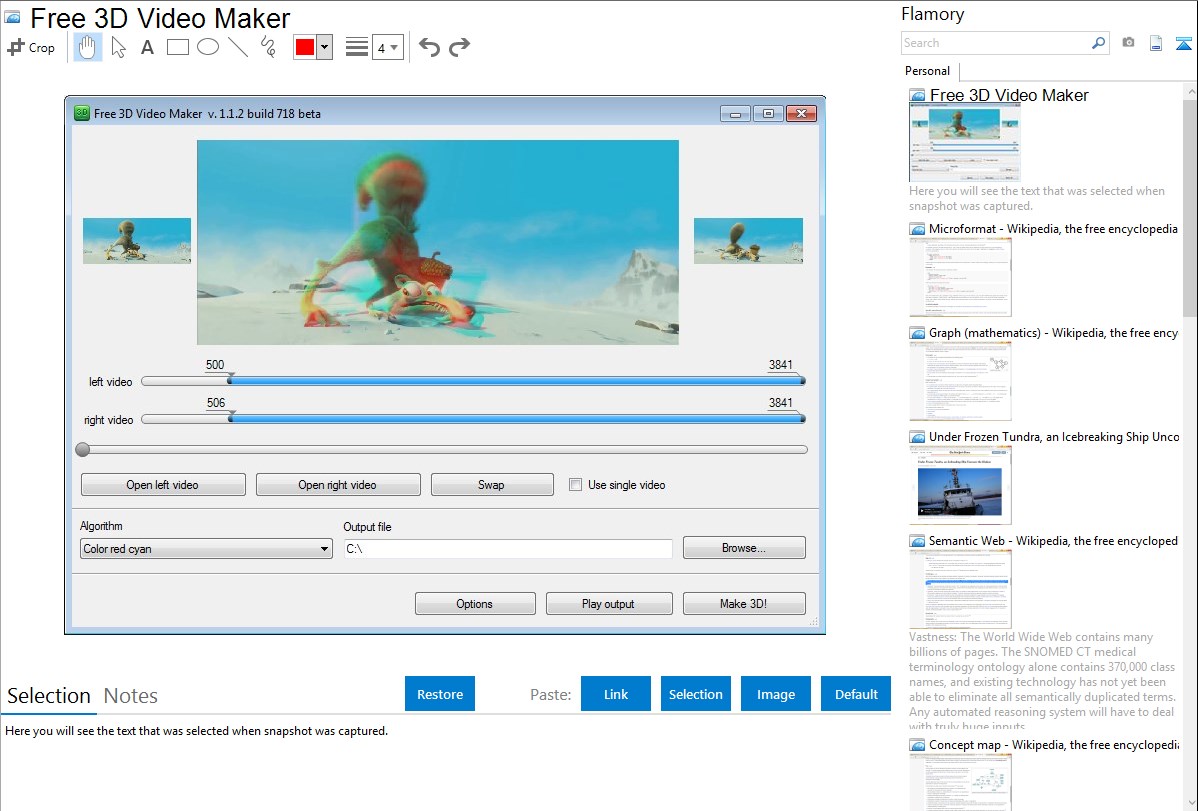Screen dimensions: 1198x811
Task: Click the Paste Selection button
Action: click(x=696, y=694)
